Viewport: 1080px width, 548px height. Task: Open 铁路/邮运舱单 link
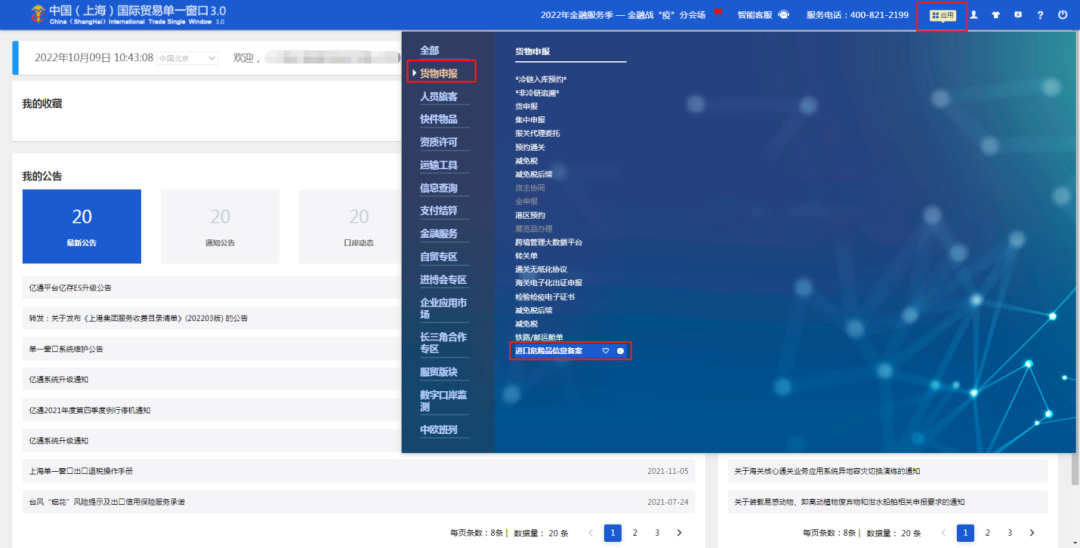coord(539,337)
